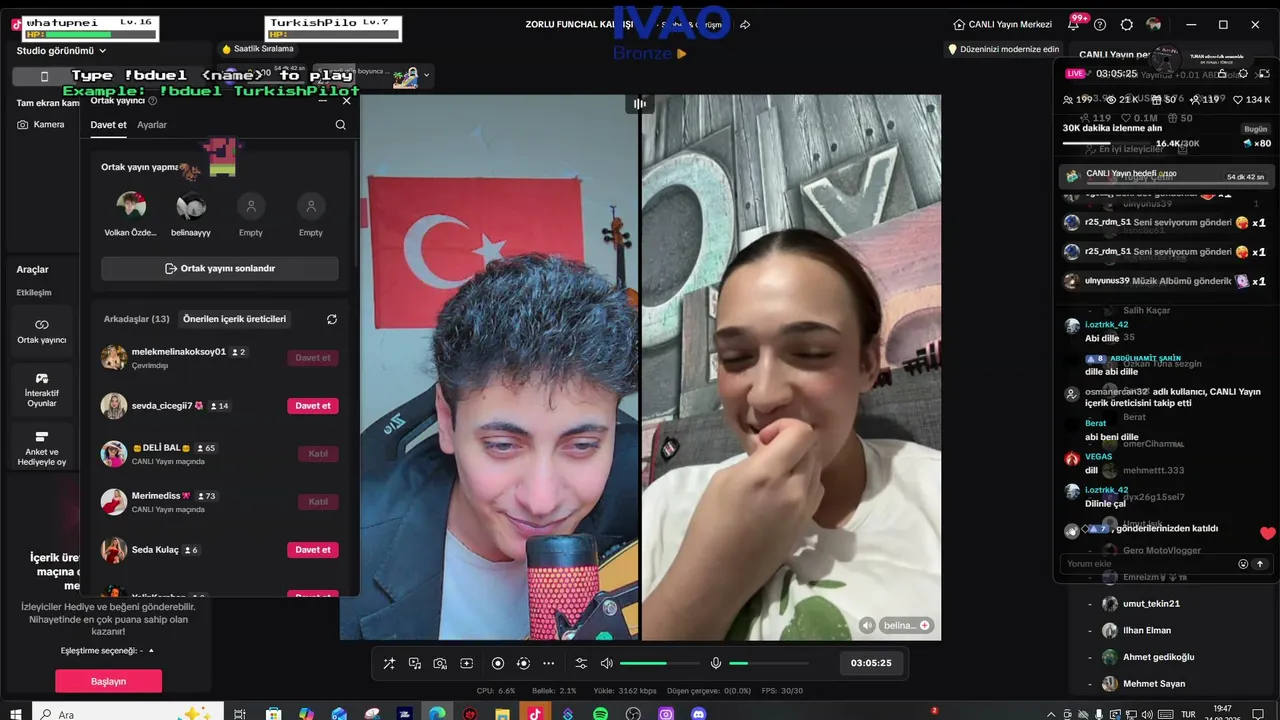Open the audio bars icon above the video
Screen dimensions: 1280x720
639,103
